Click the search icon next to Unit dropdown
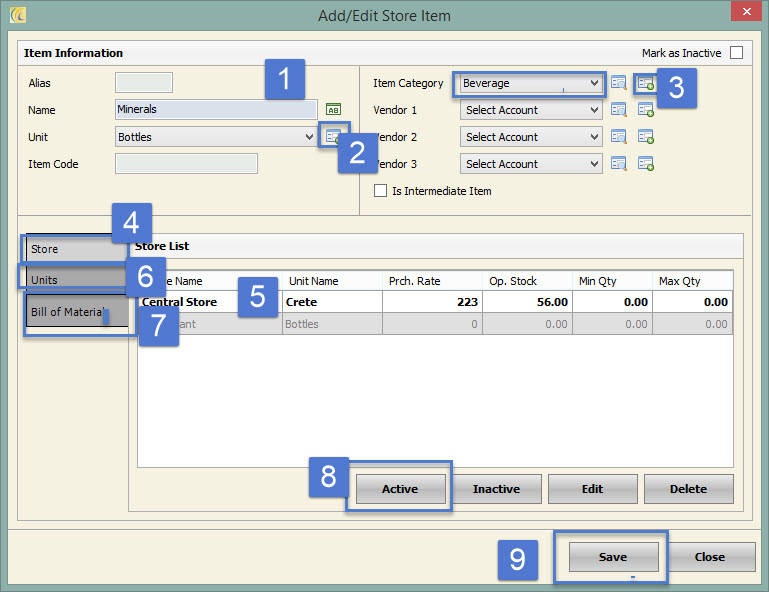 (x=332, y=136)
